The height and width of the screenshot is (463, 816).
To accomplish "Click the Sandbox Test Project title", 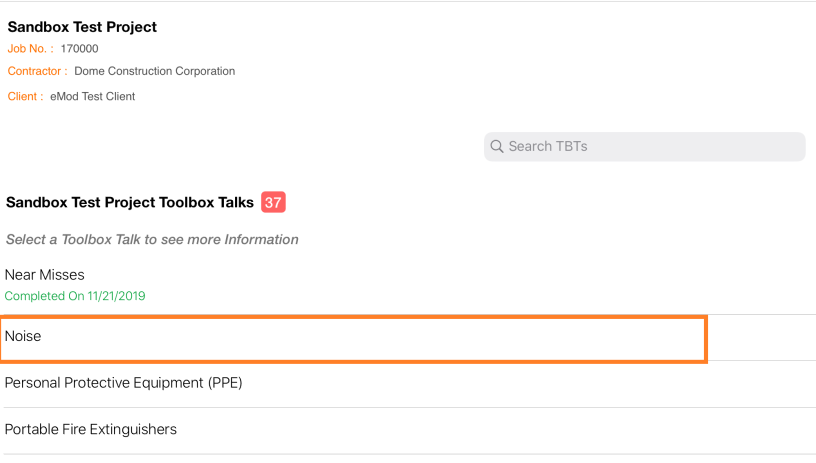I will pyautogui.click(x=82, y=27).
